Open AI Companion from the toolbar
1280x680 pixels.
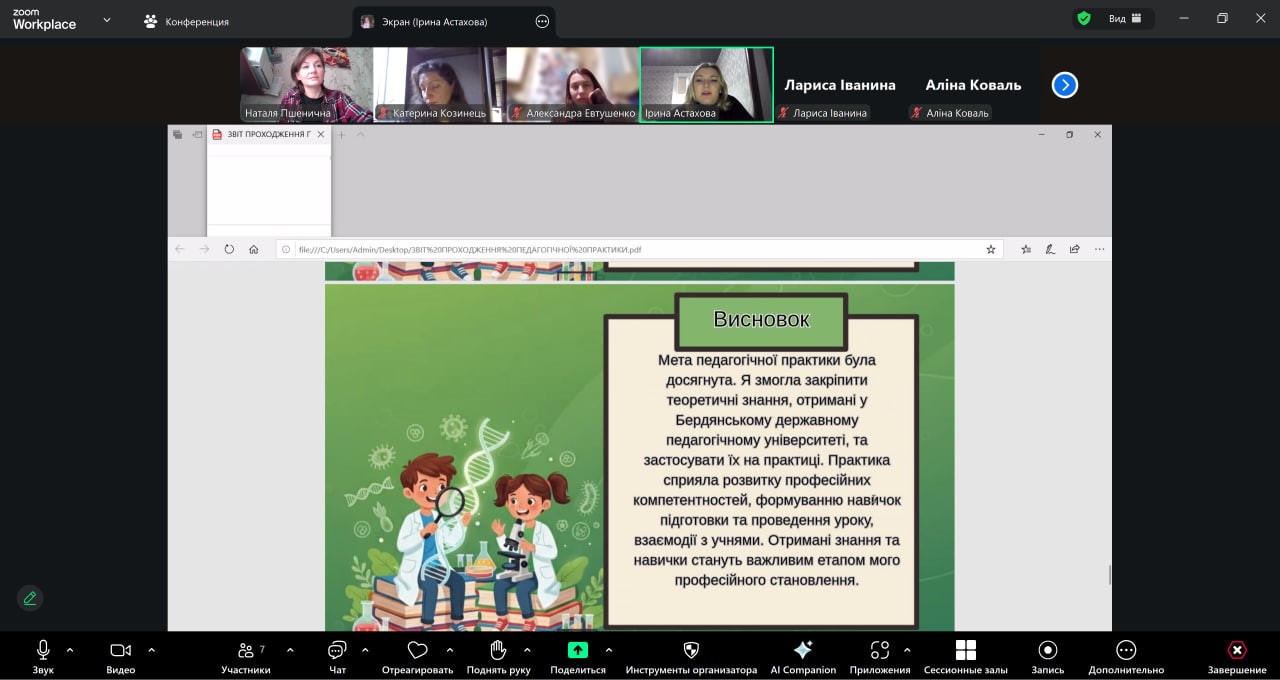pyautogui.click(x=802, y=651)
